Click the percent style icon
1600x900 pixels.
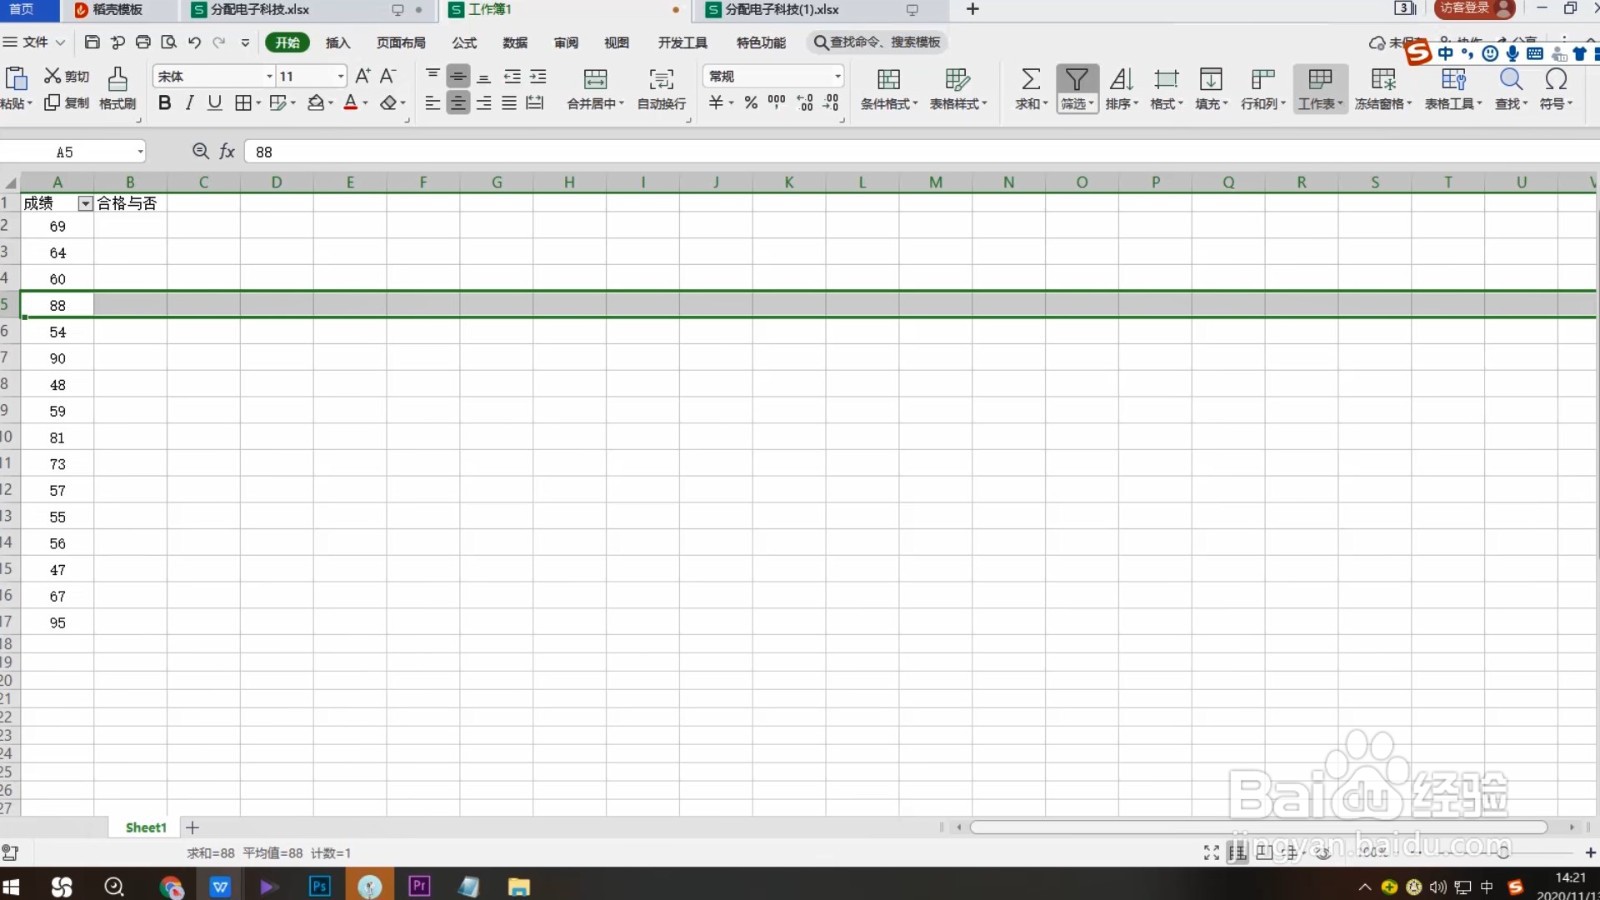[750, 102]
